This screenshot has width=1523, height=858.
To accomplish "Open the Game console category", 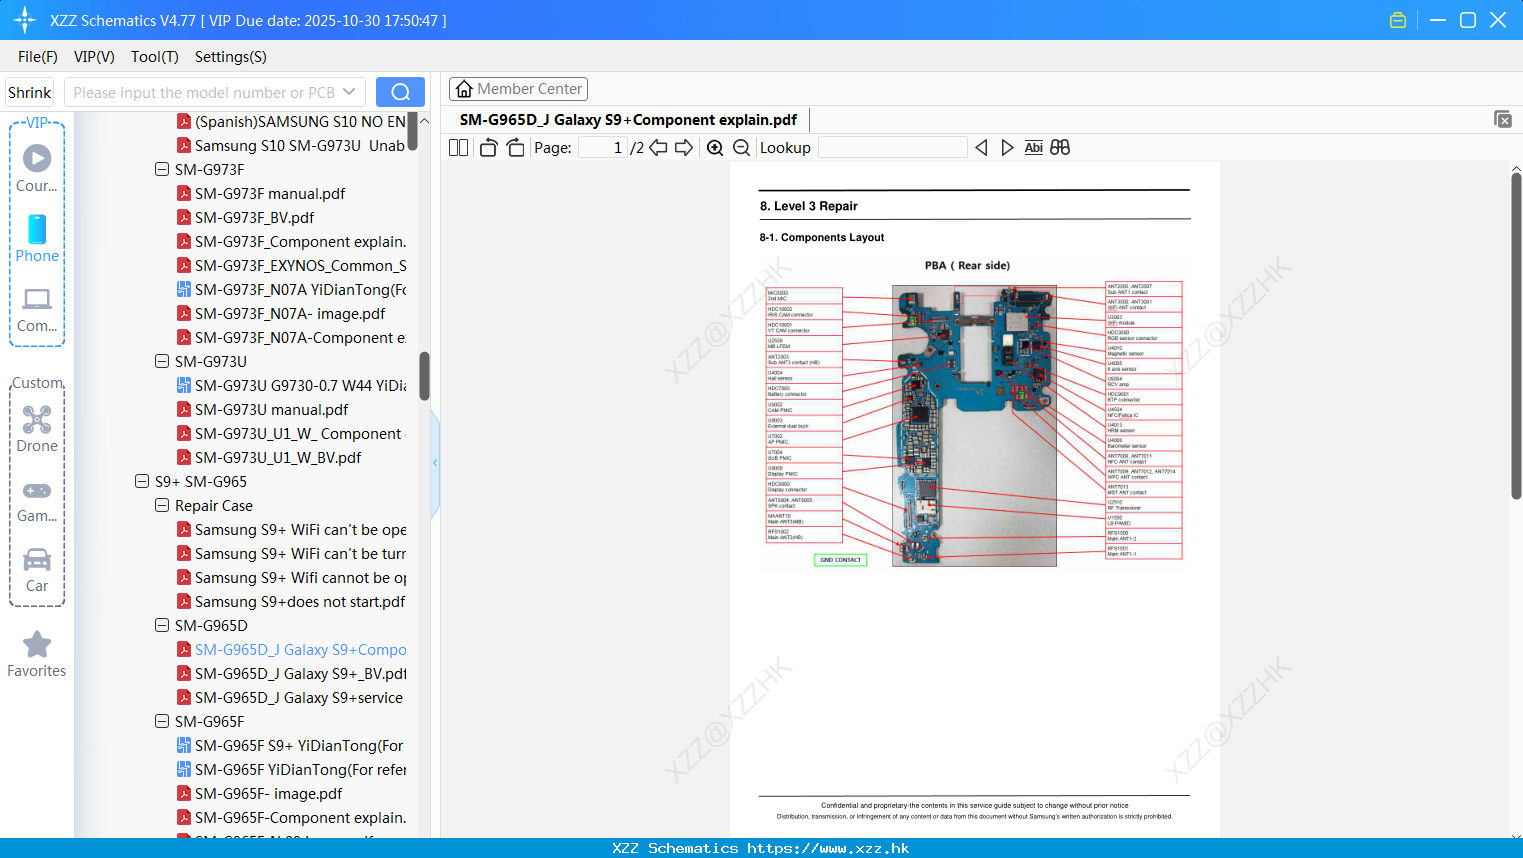I will pyautogui.click(x=37, y=501).
